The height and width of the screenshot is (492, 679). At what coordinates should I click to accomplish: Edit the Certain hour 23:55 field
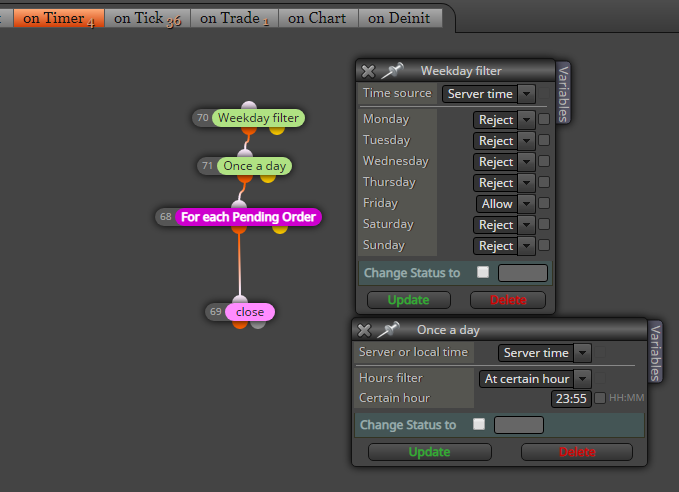pyautogui.click(x=571, y=398)
